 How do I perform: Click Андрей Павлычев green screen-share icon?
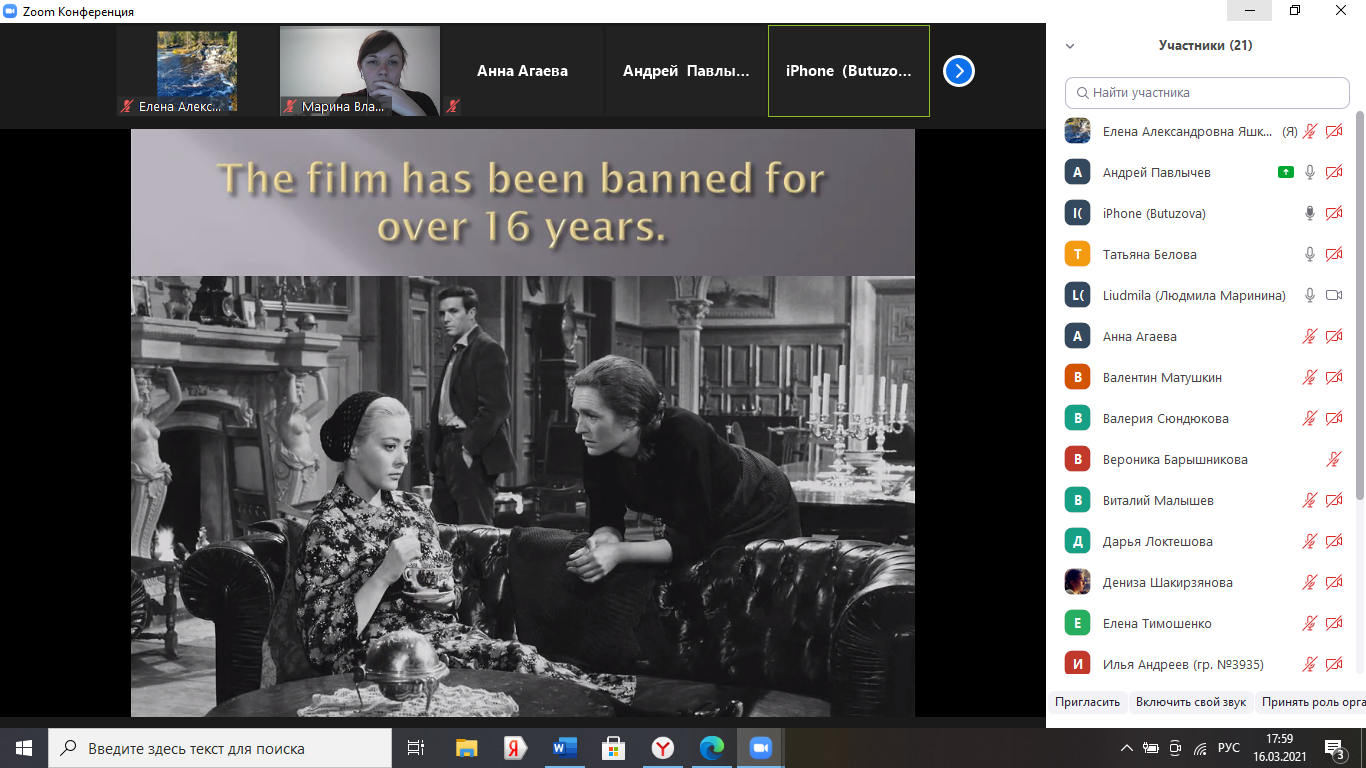coord(1286,172)
